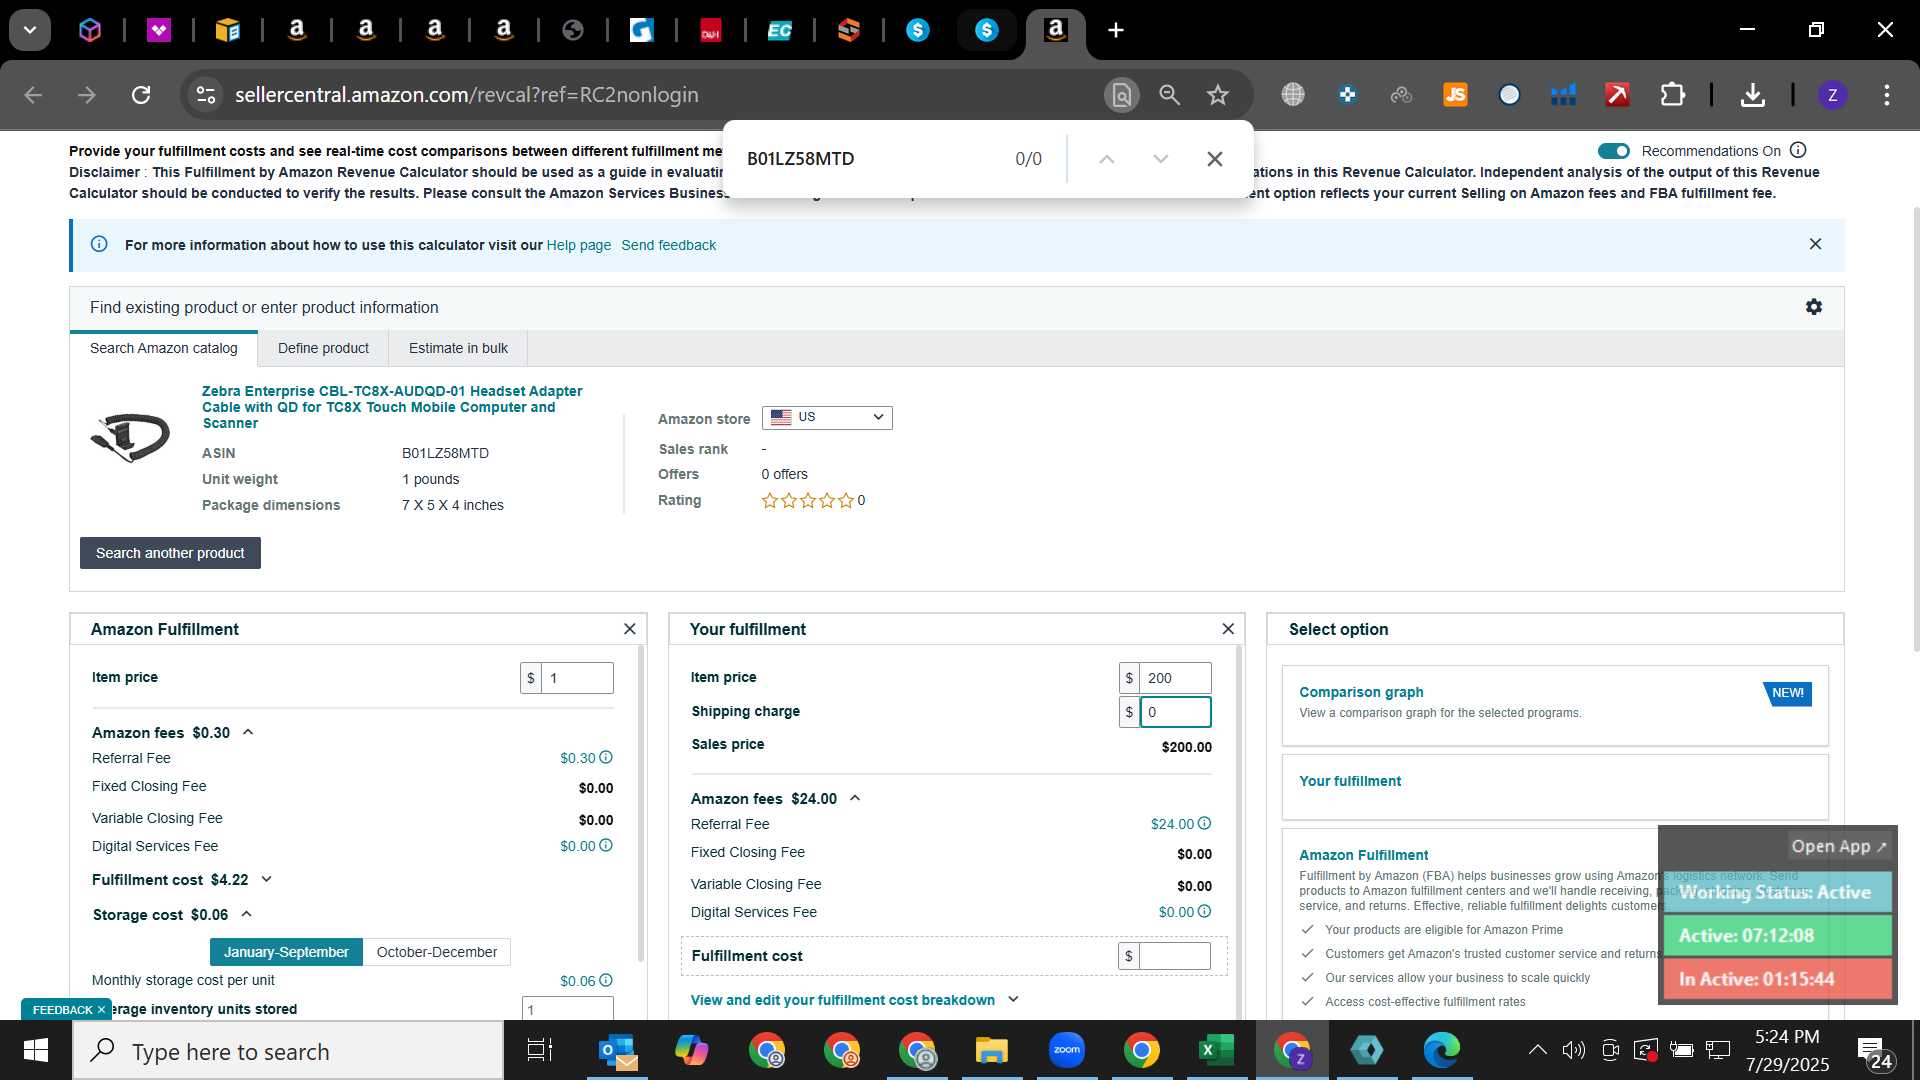Show Referral Fee $0.30 info icon
The image size is (1920, 1080).
(606, 758)
